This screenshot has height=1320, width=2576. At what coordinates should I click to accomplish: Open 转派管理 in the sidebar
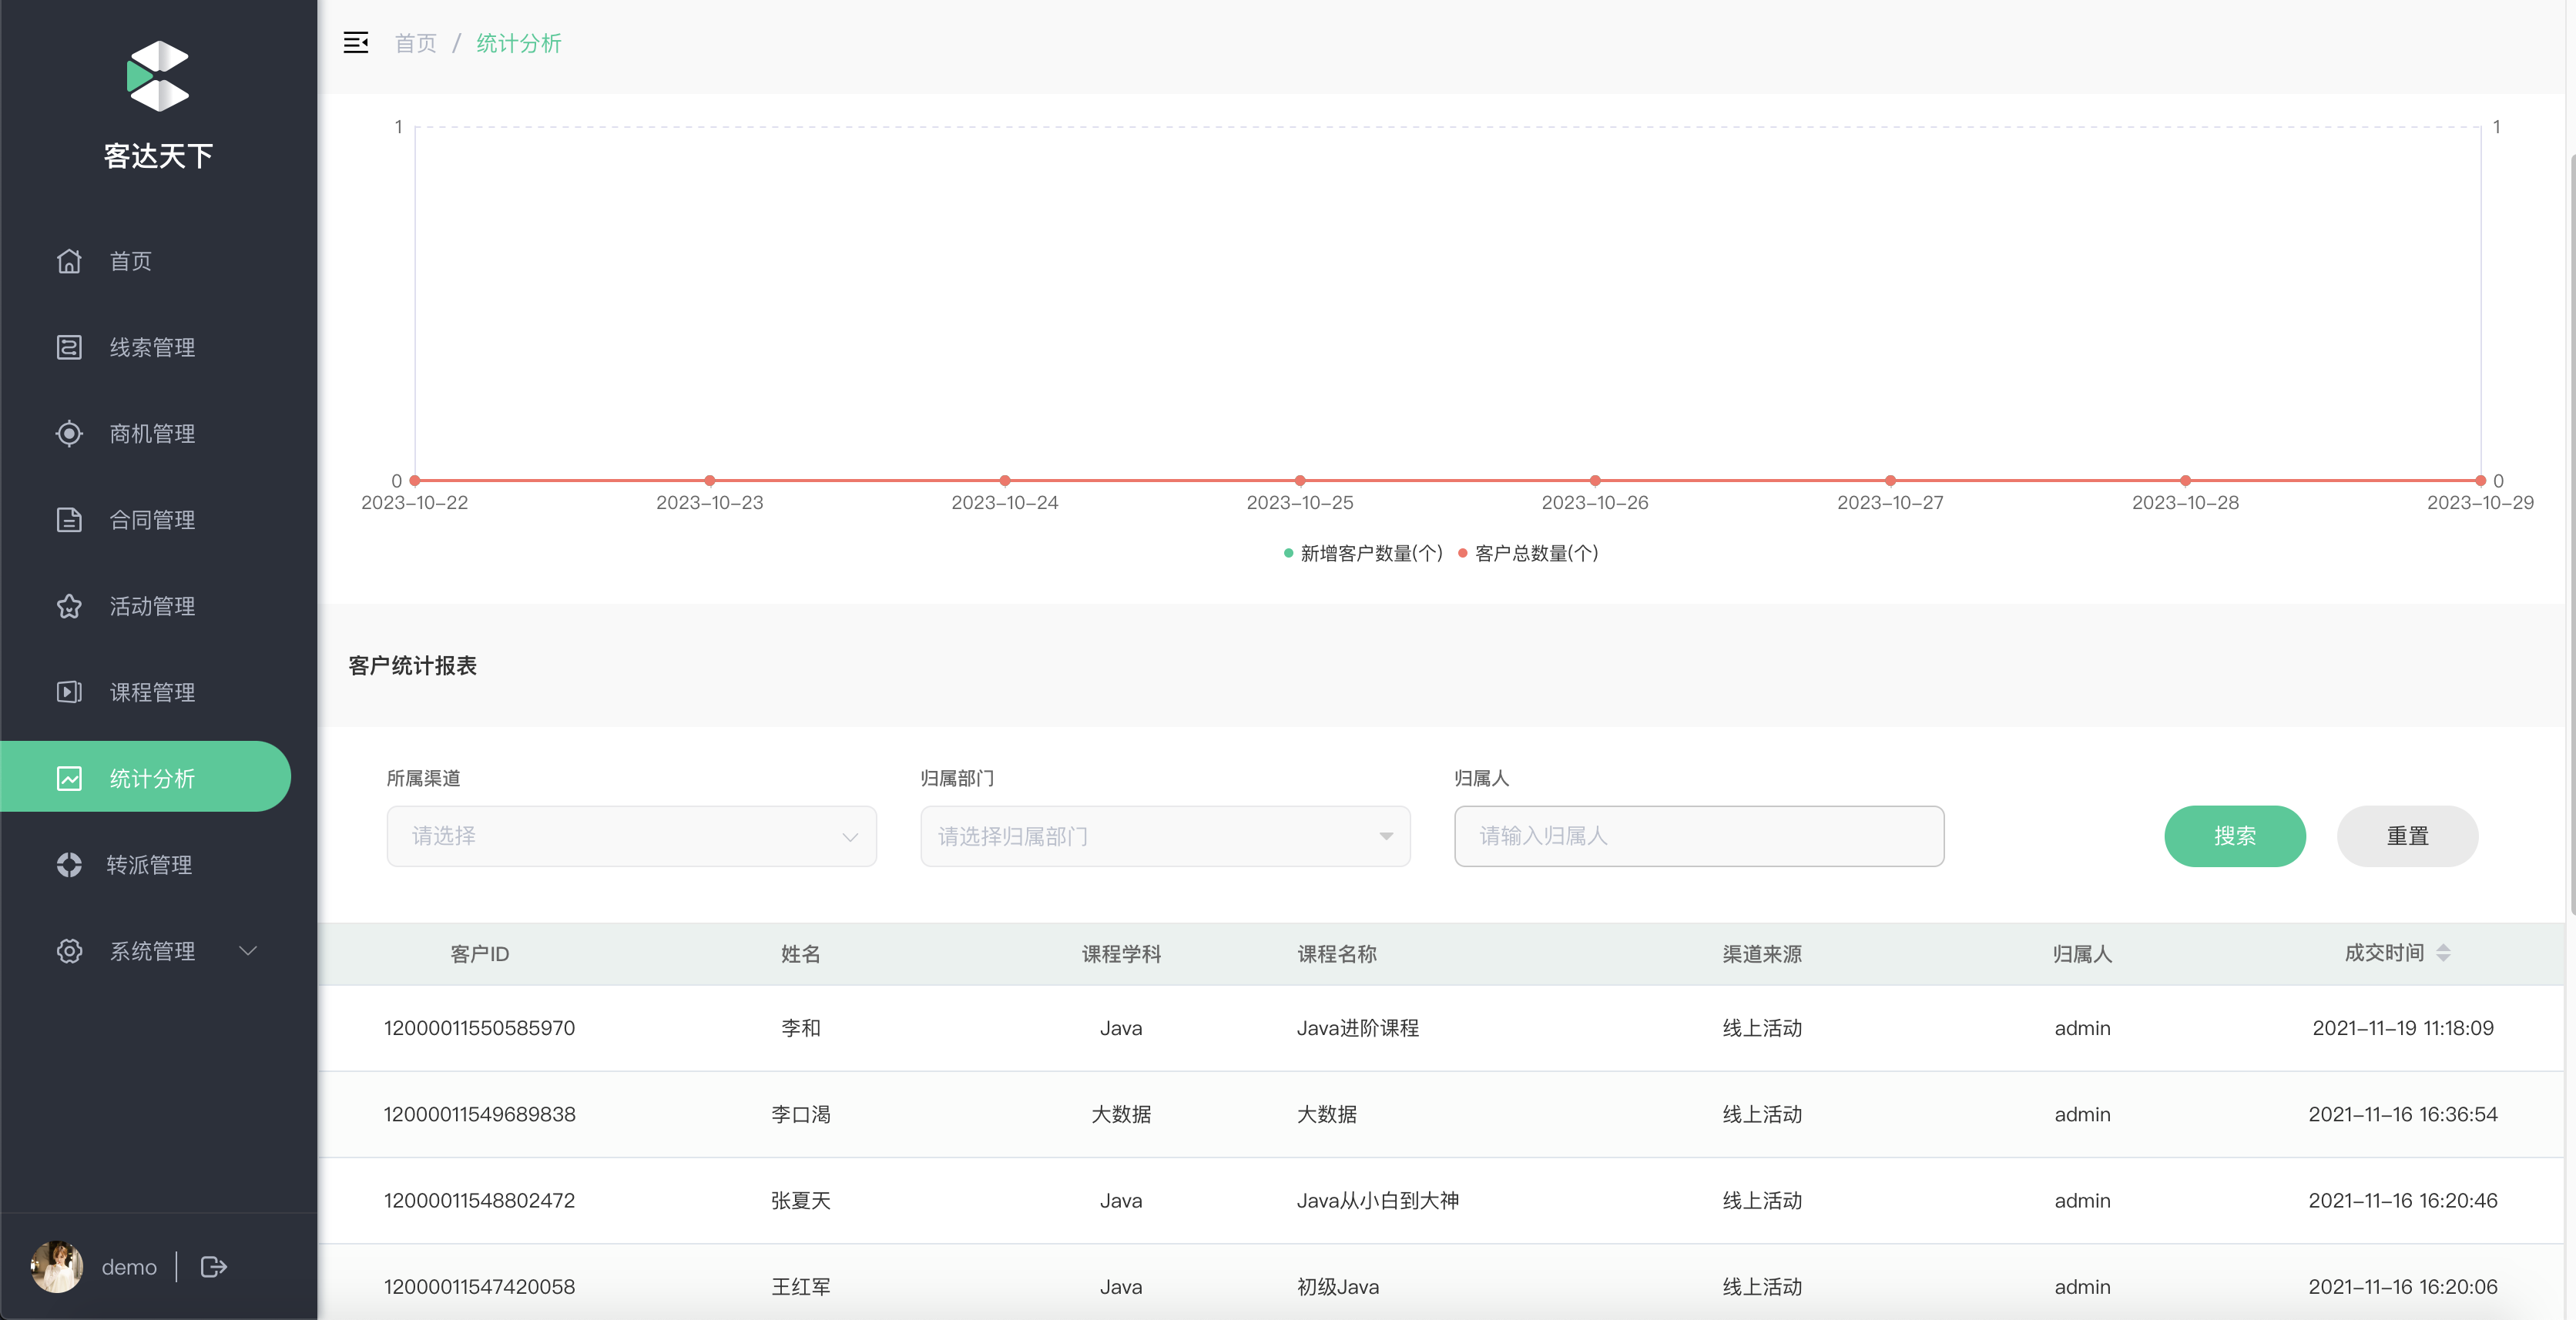150,865
